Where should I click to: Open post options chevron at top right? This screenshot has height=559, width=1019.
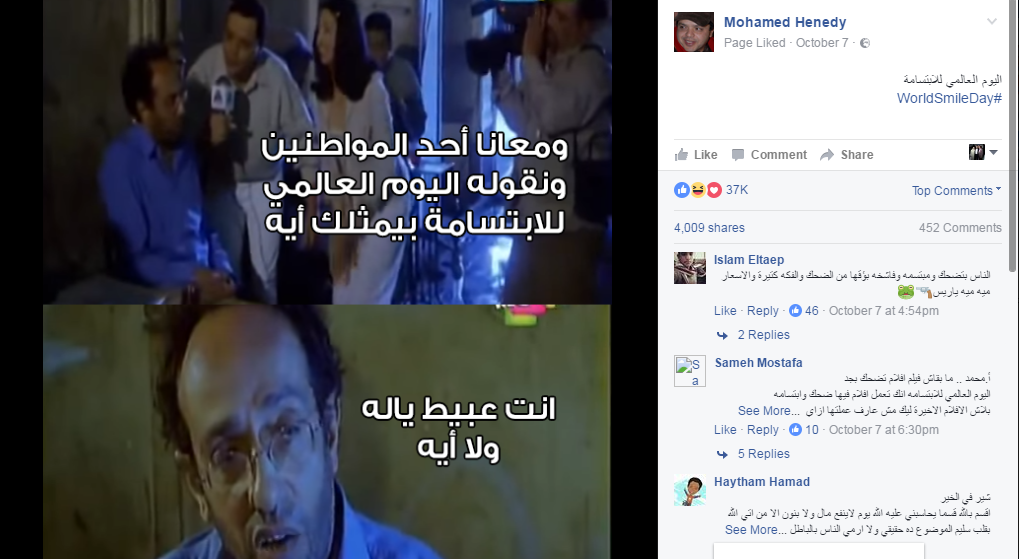tap(992, 21)
